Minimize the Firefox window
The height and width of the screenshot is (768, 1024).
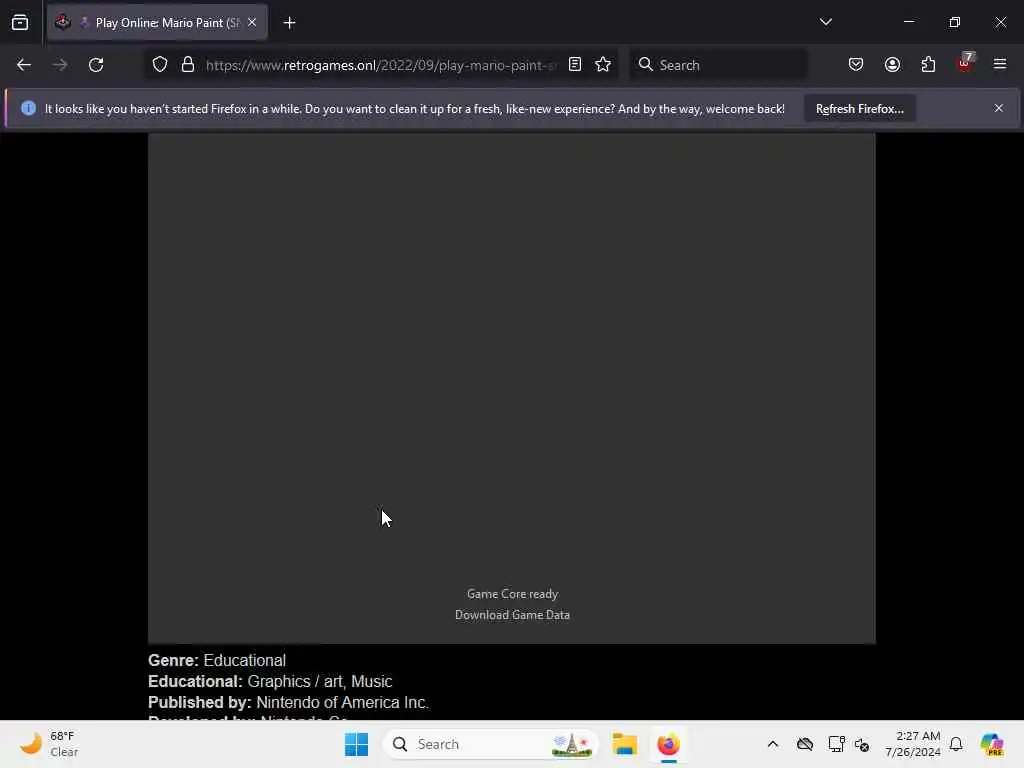(909, 22)
